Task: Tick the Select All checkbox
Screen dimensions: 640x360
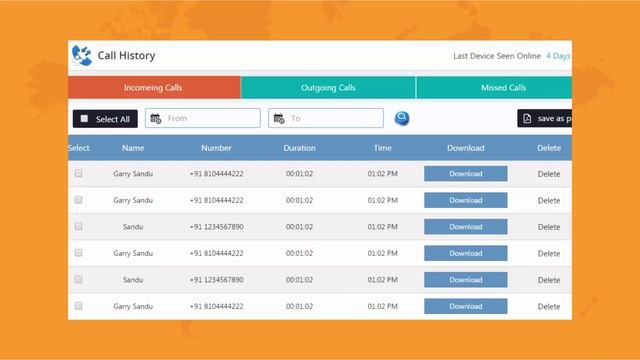Action: click(84, 118)
